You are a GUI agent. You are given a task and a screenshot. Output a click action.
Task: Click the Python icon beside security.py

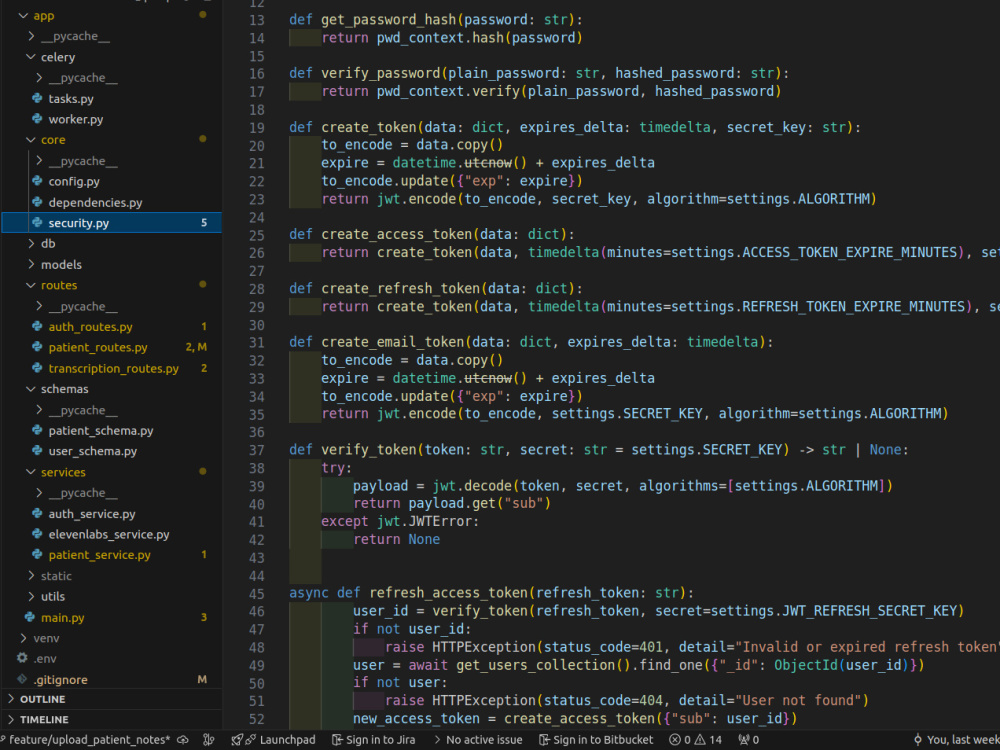(38, 223)
